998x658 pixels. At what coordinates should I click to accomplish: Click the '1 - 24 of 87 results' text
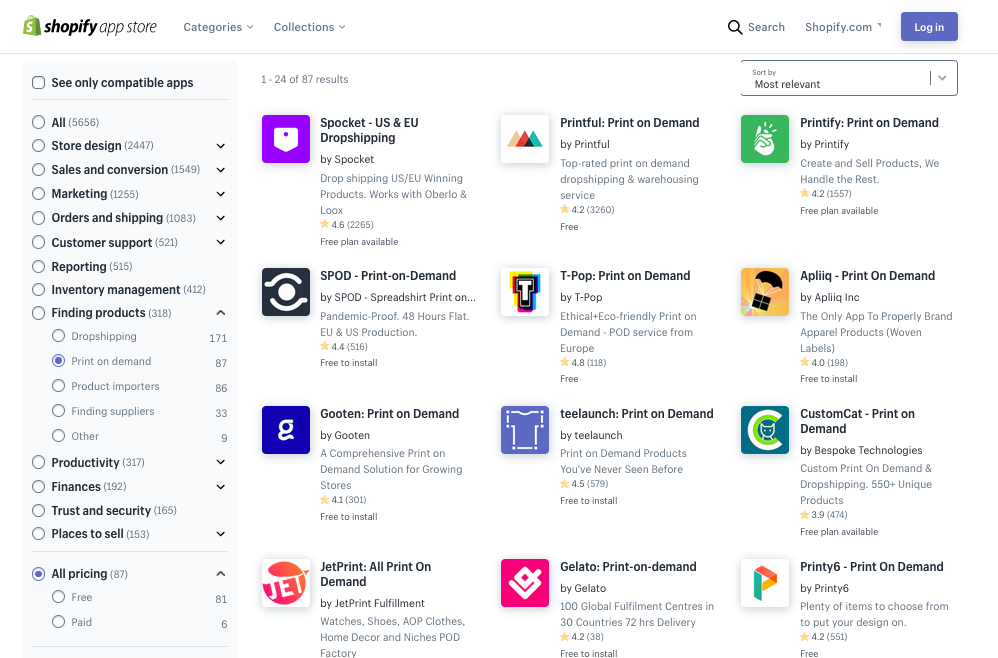coord(304,80)
